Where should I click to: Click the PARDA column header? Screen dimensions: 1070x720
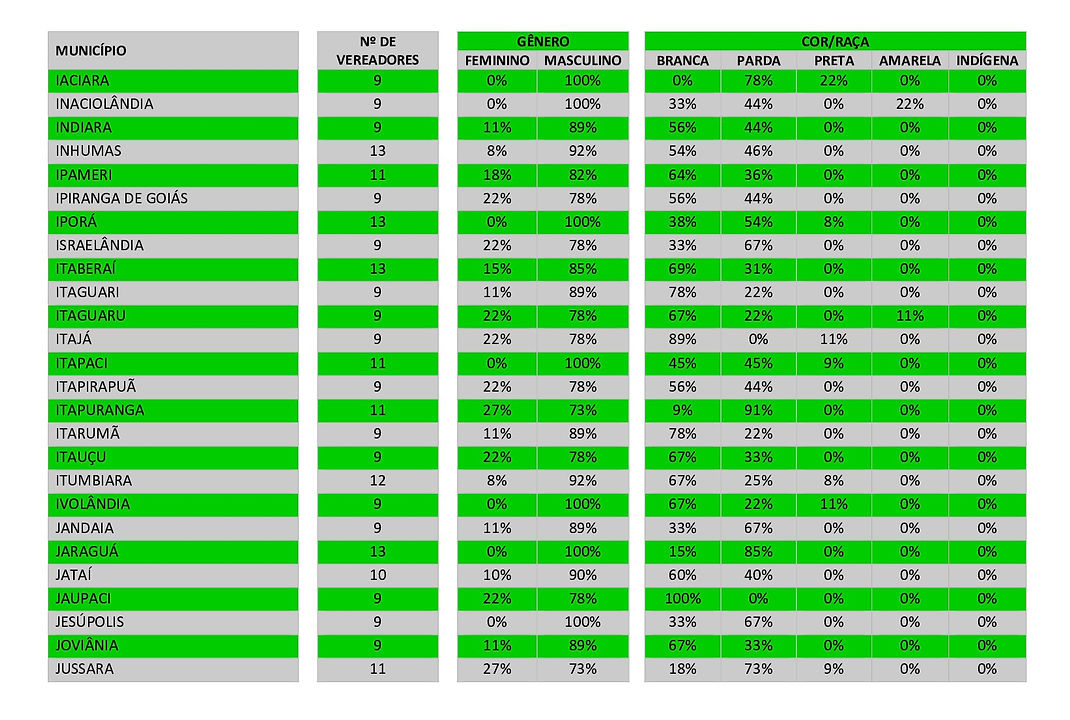pyautogui.click(x=758, y=60)
